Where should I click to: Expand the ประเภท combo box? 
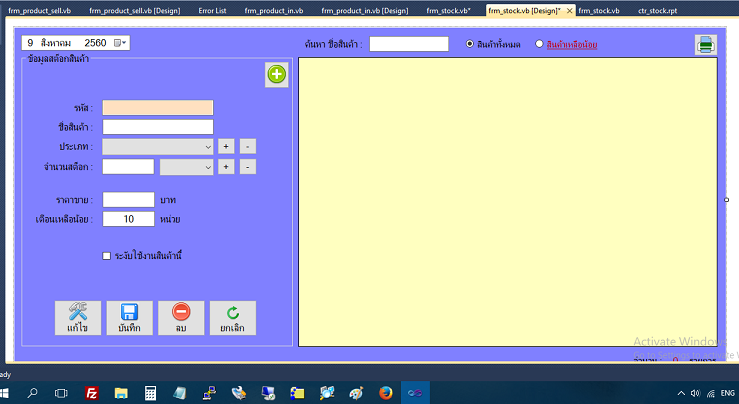click(208, 147)
